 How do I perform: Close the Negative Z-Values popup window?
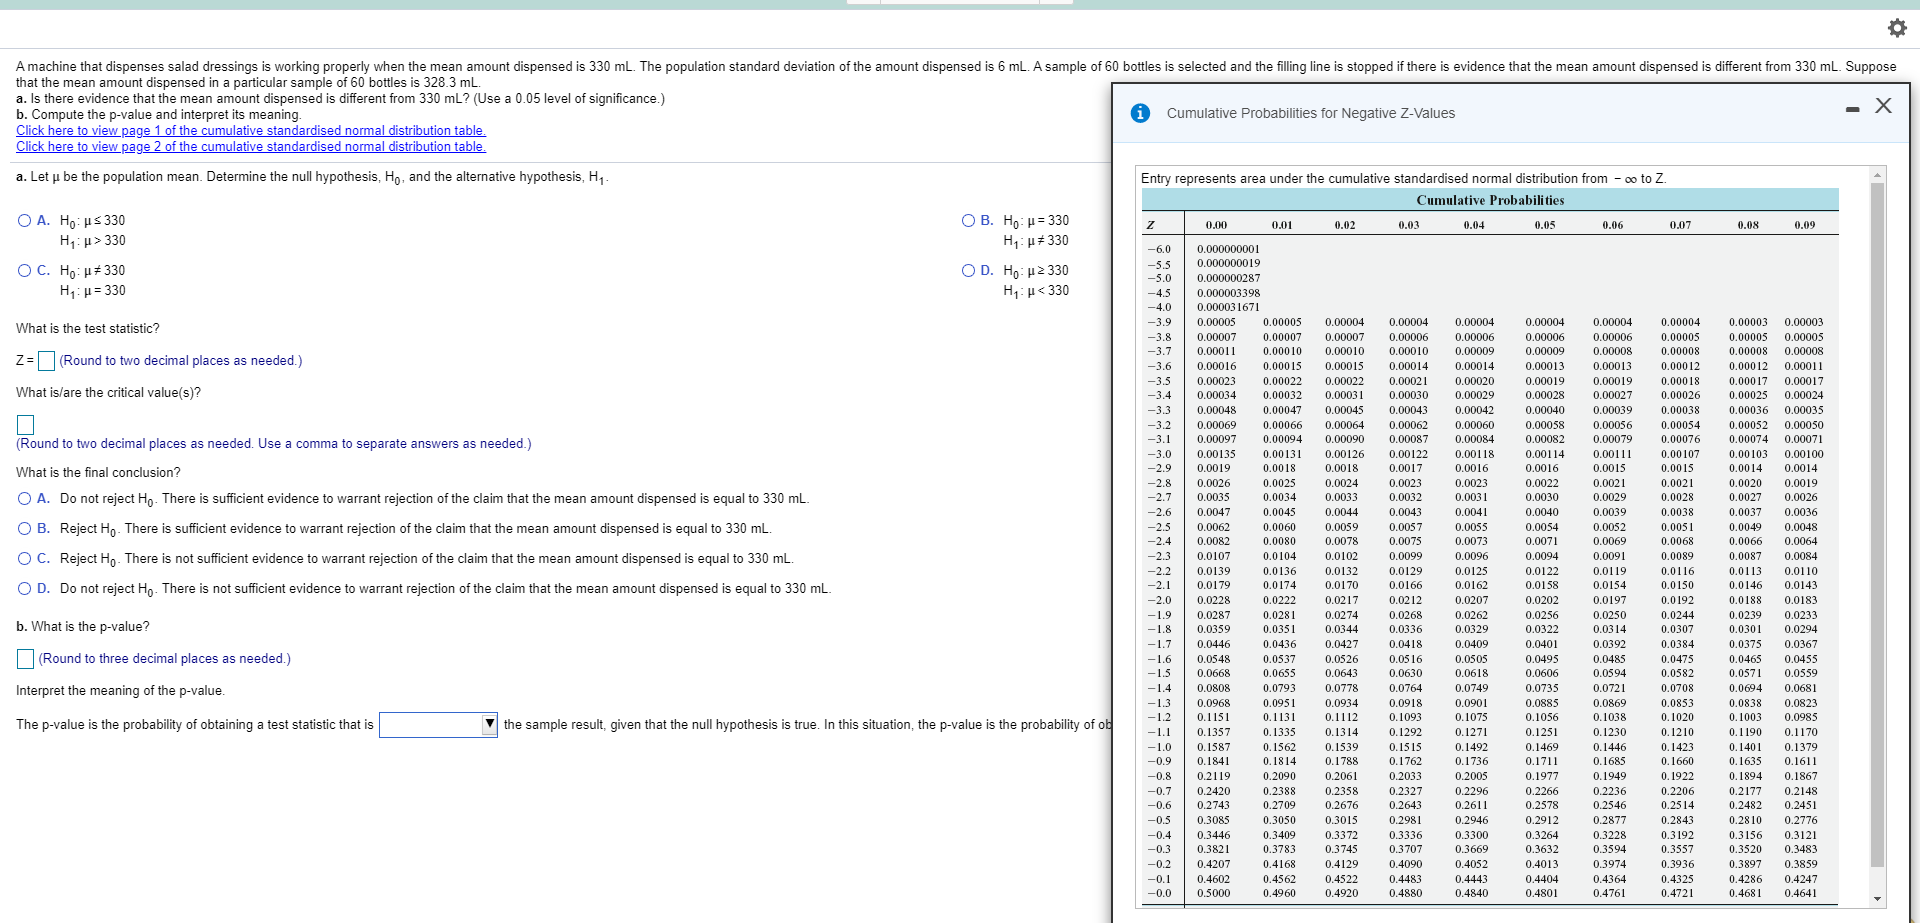[1884, 105]
